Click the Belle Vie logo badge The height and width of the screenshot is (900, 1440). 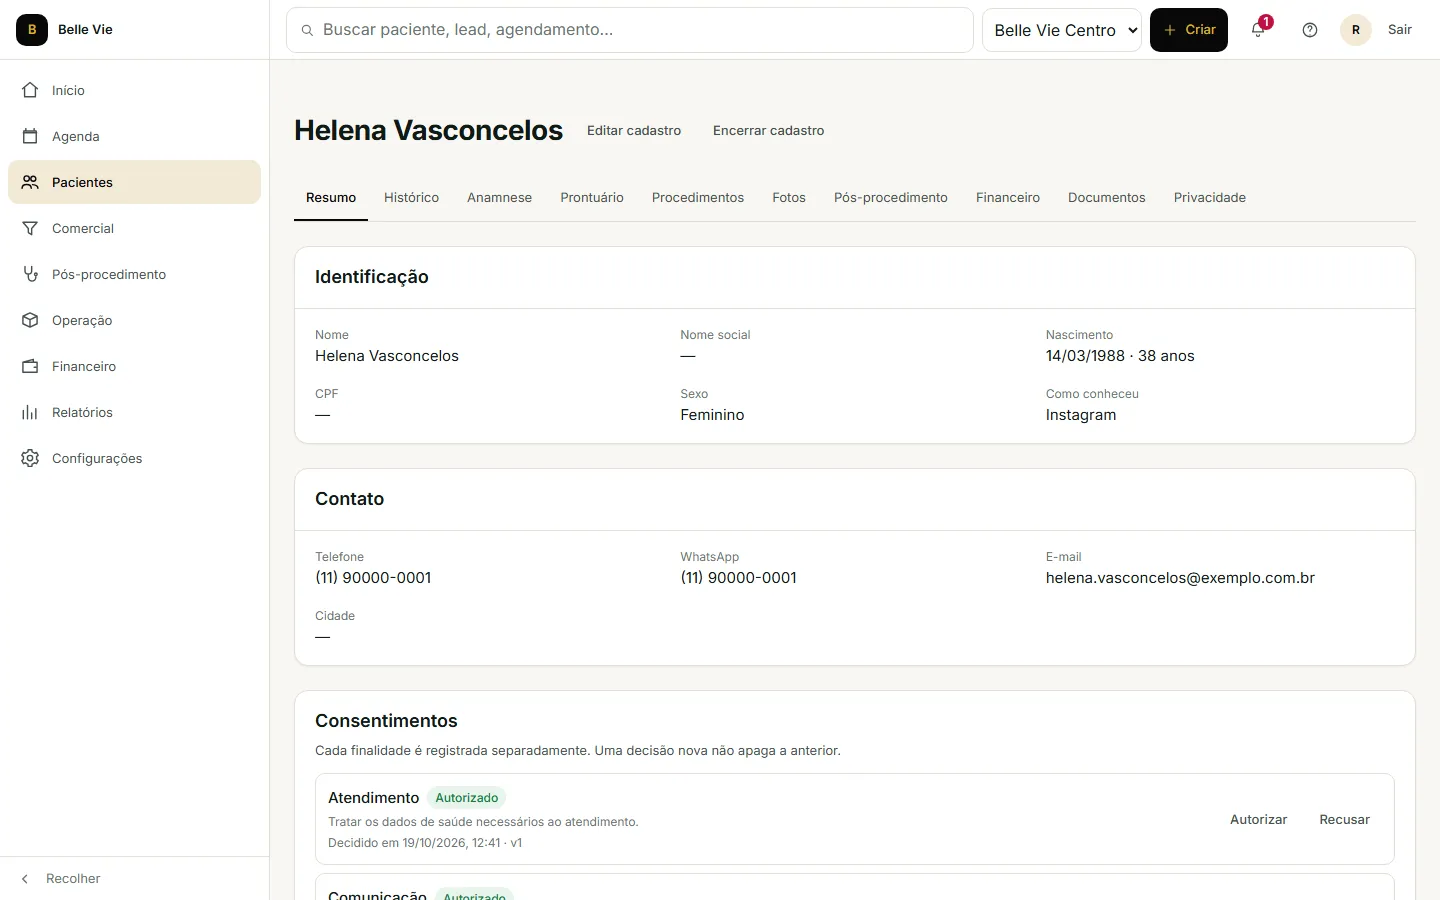(32, 30)
